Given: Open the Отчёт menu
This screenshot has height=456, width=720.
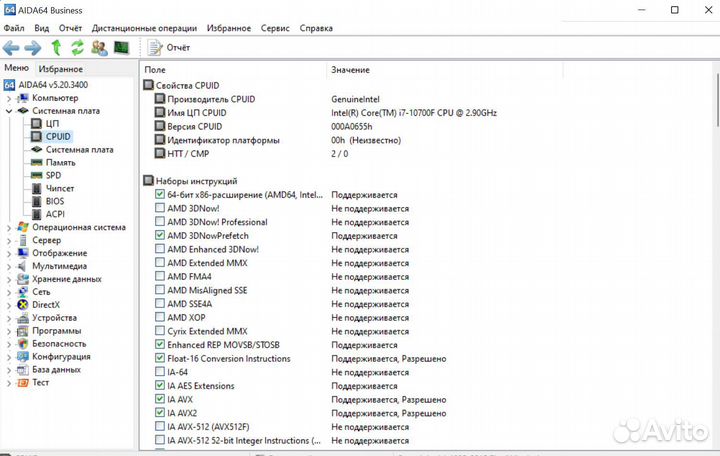Looking at the screenshot, I should tap(70, 28).
